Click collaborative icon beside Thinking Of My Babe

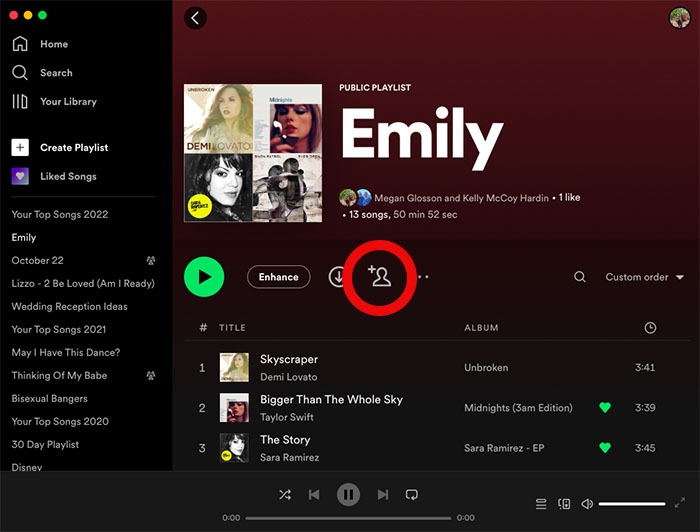(151, 375)
